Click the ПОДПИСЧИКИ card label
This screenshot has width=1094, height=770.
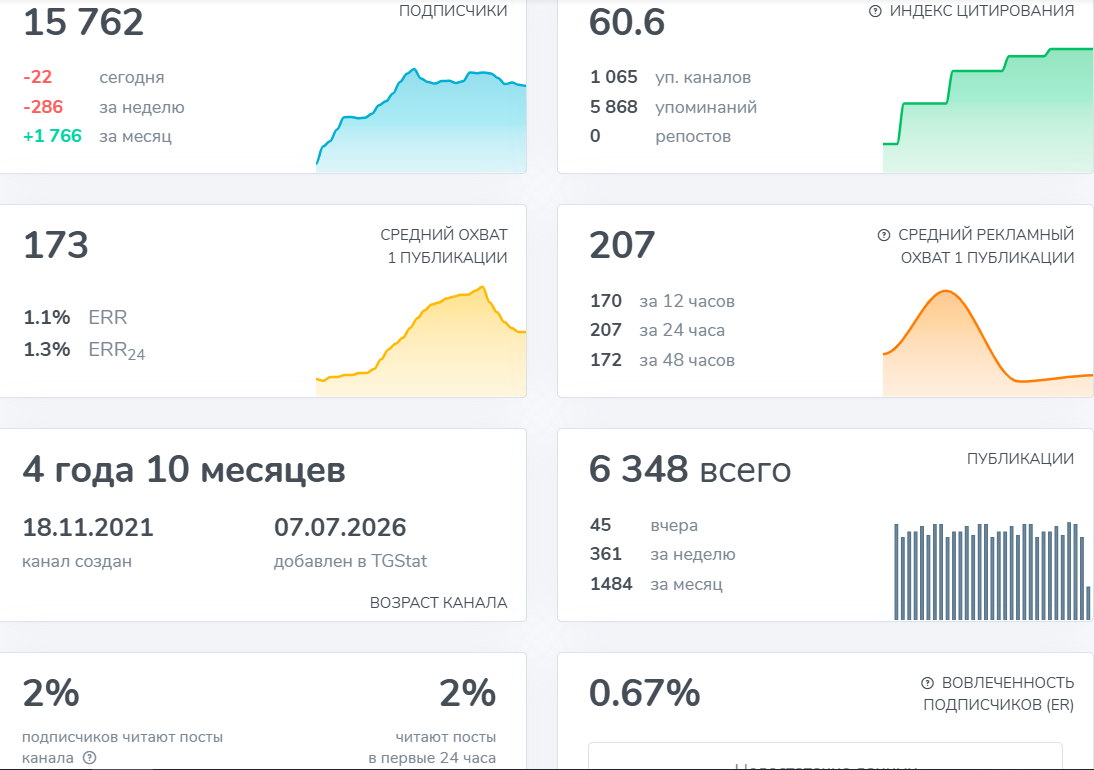pyautogui.click(x=453, y=10)
